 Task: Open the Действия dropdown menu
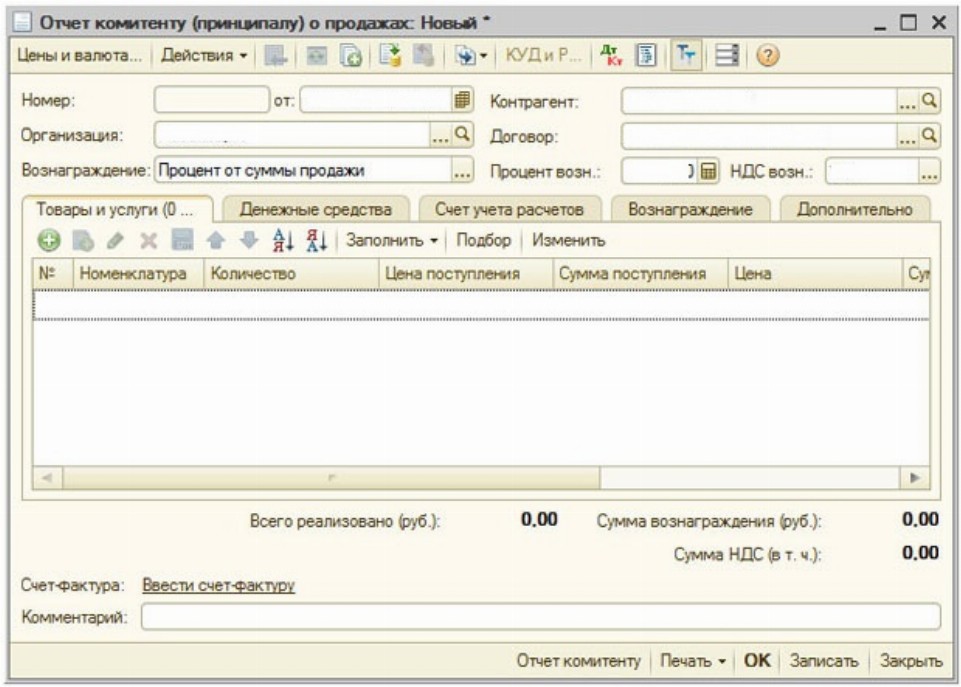coord(204,56)
